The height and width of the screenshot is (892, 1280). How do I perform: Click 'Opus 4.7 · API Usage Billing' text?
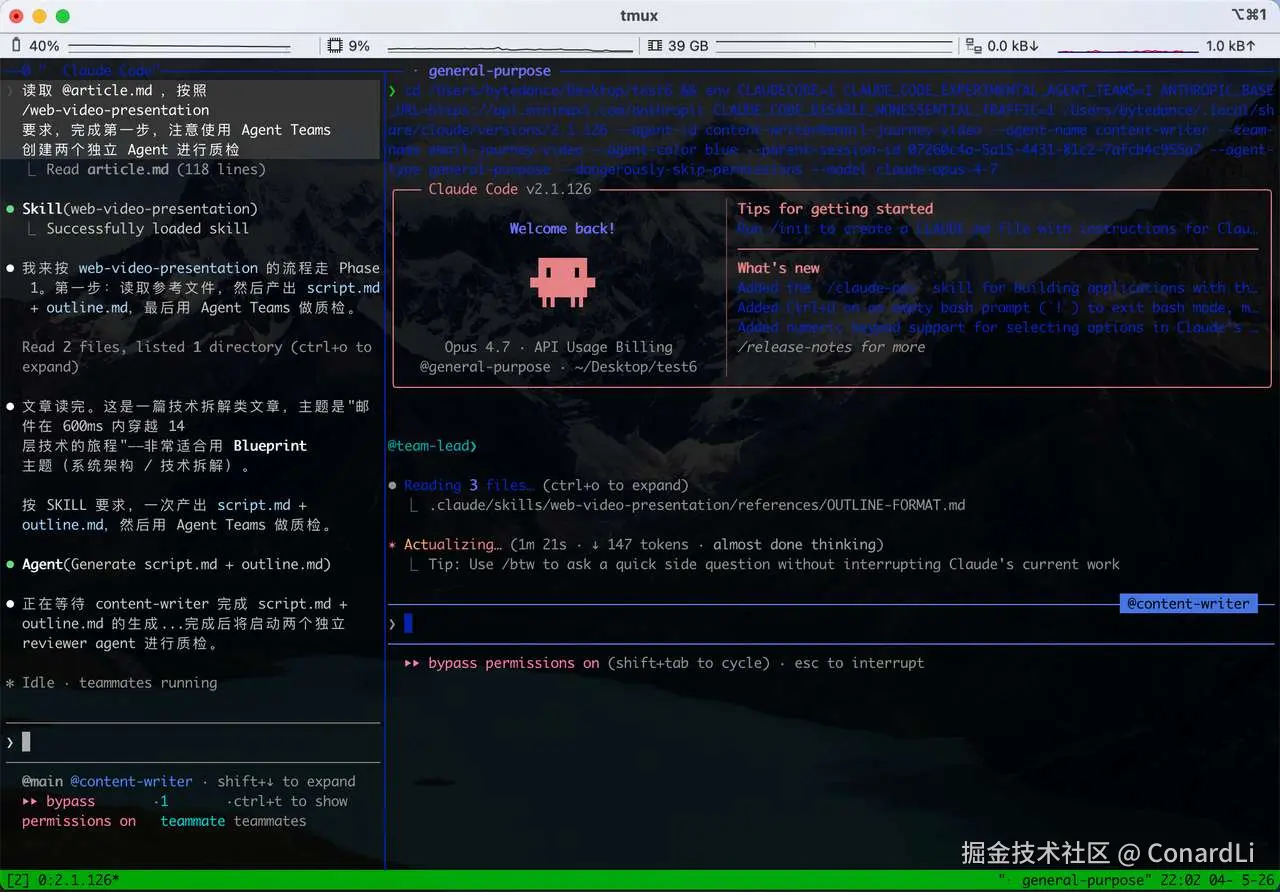coord(558,347)
